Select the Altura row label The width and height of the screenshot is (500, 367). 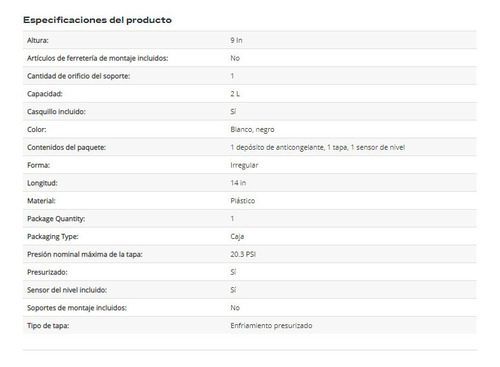click(38, 40)
